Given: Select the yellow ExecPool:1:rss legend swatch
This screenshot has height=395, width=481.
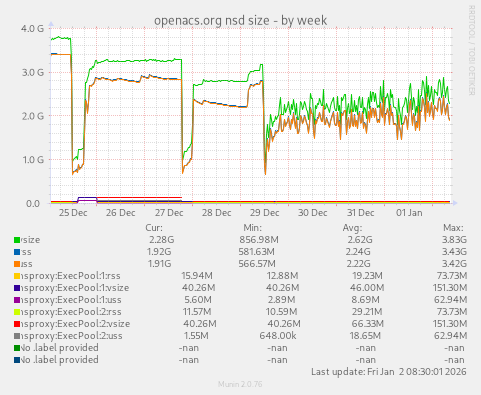Looking at the screenshot, I should click(17, 276).
